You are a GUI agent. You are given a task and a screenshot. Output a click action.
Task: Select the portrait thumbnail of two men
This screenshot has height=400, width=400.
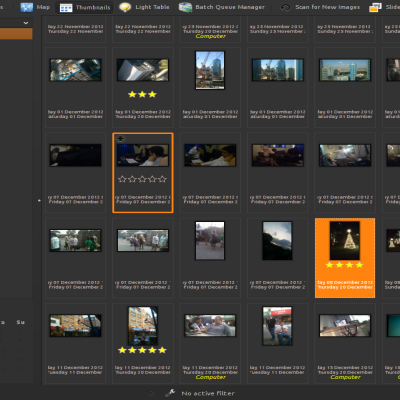tap(277, 326)
